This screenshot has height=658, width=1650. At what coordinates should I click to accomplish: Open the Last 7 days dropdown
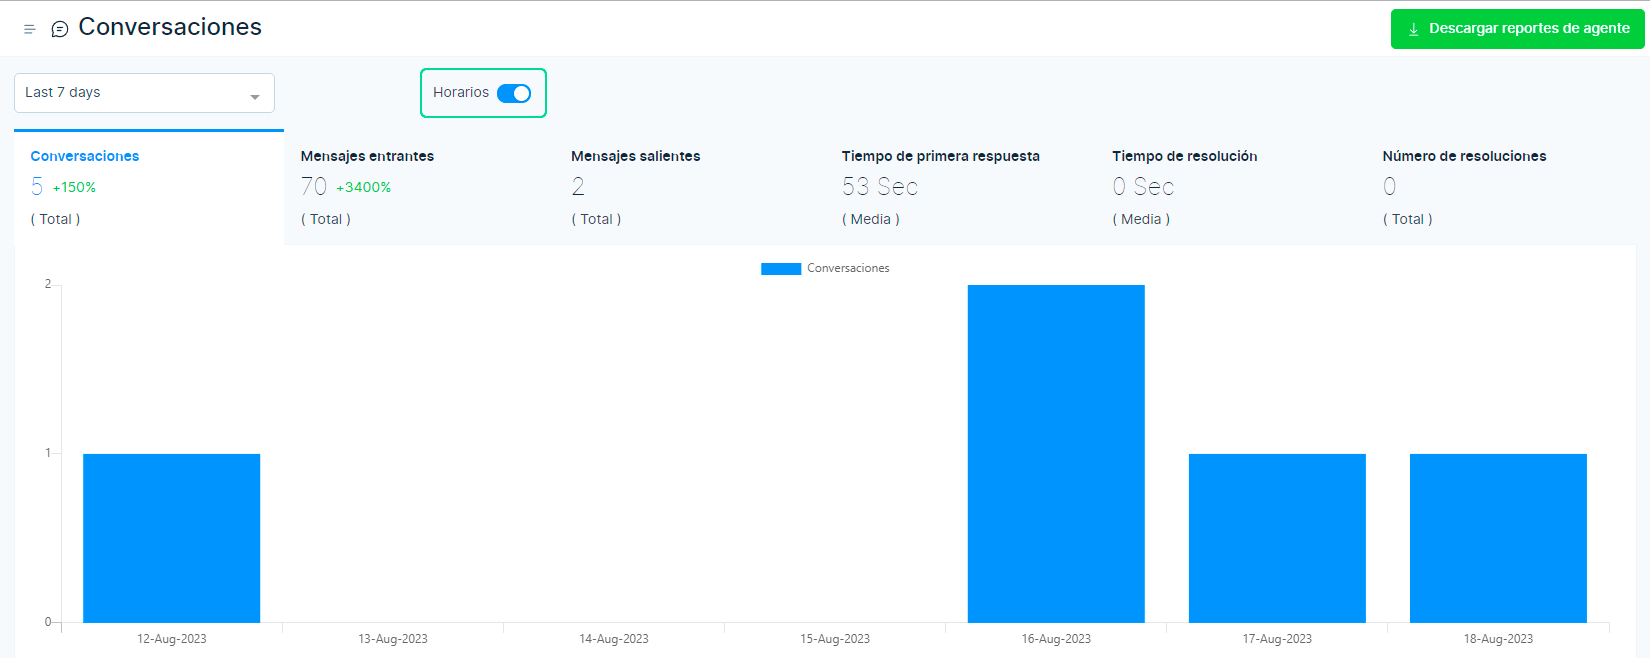[x=143, y=93]
